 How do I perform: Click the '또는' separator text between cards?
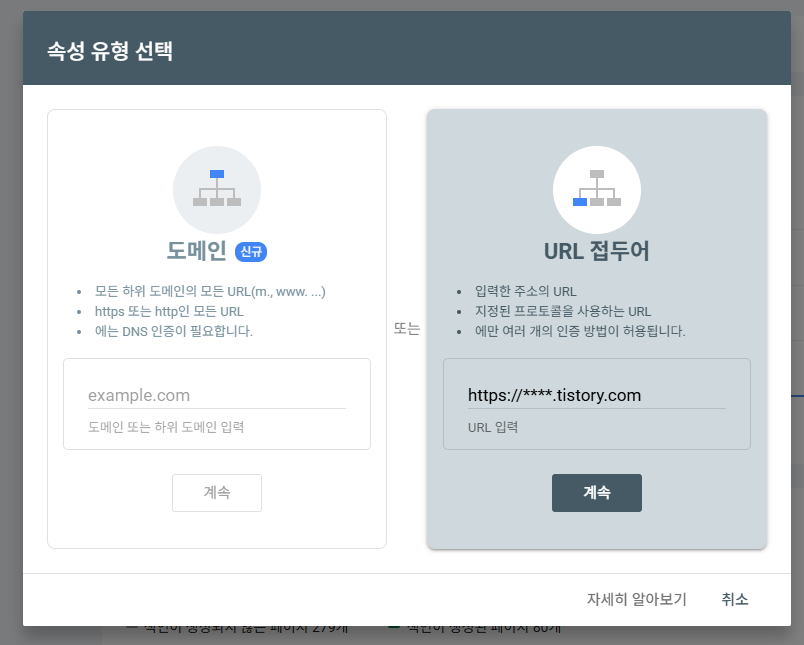click(x=407, y=329)
